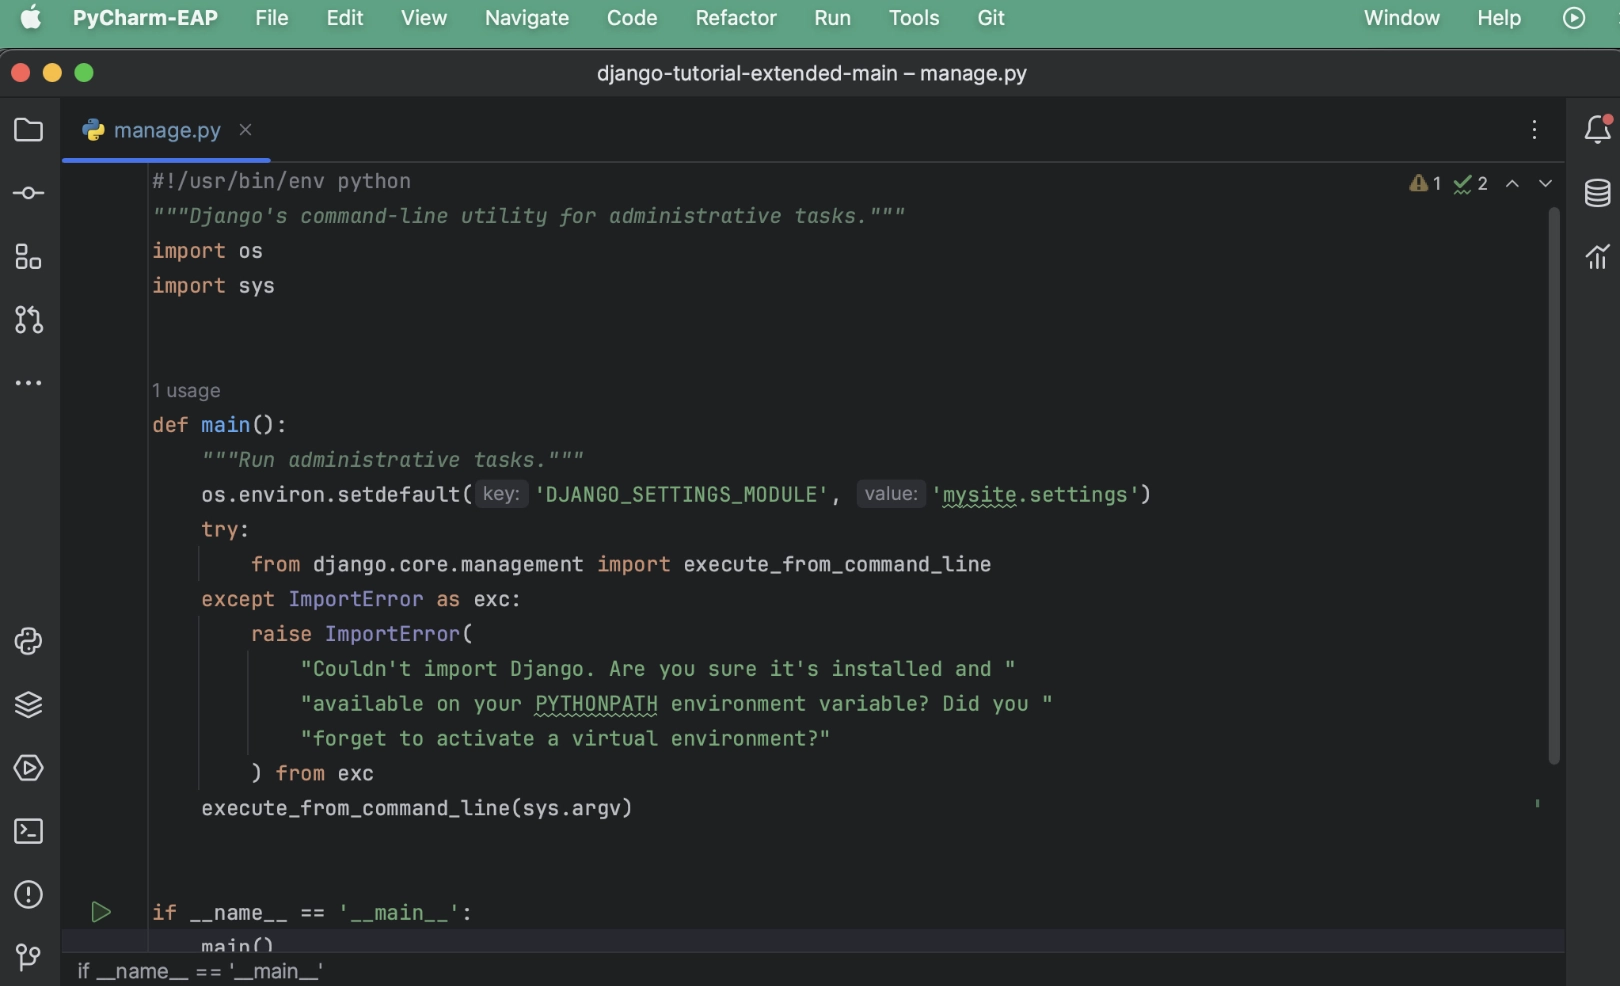This screenshot has width=1620, height=986.
Task: Open the Pull Requests tool window icon
Action: [x=28, y=320]
